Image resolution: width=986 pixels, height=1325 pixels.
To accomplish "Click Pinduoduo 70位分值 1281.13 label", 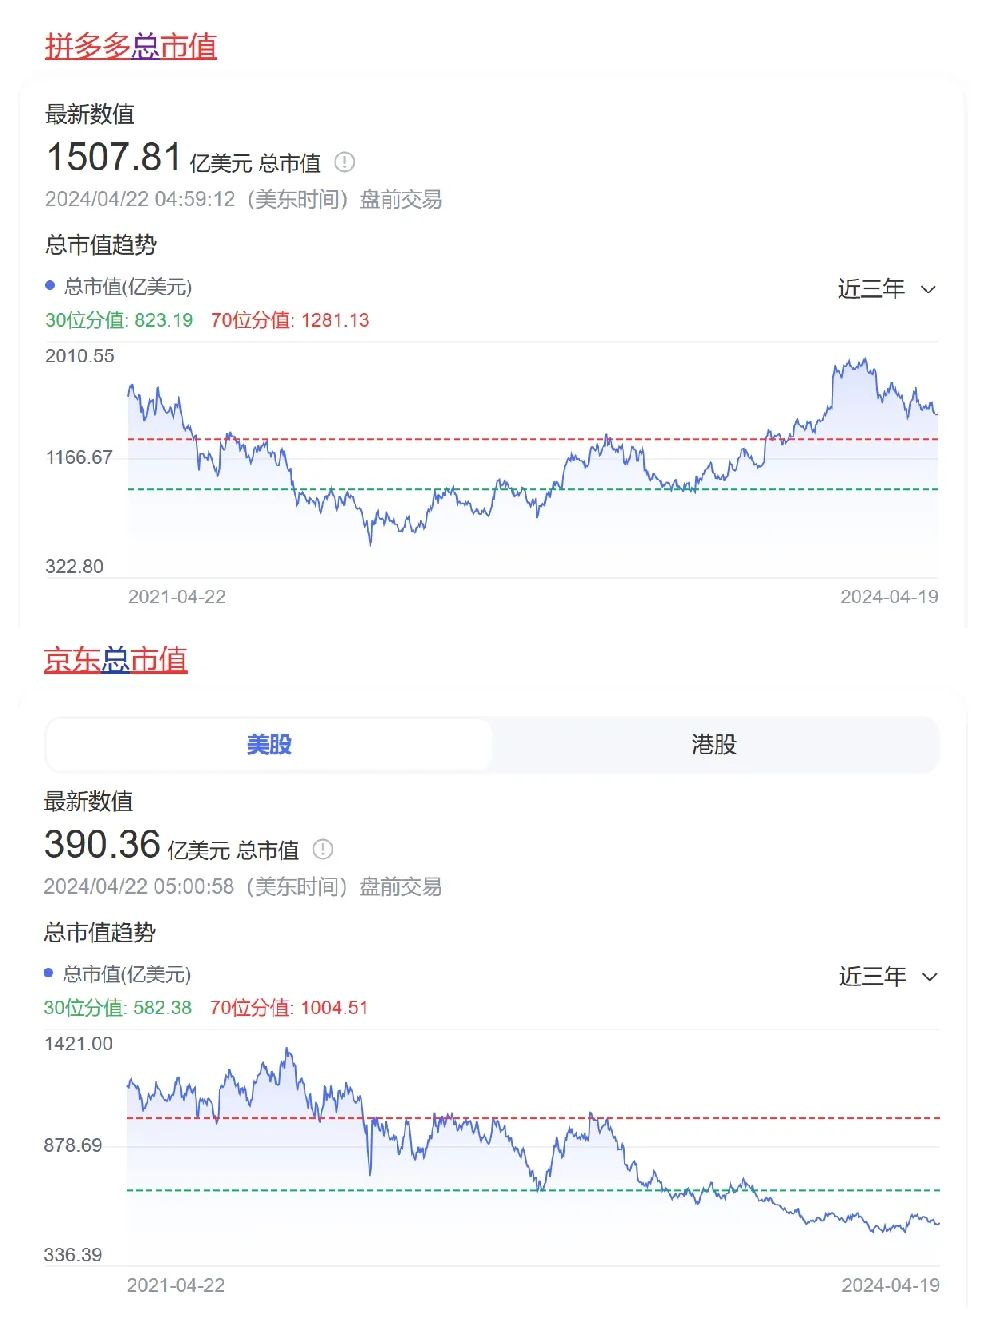I will click(x=289, y=320).
